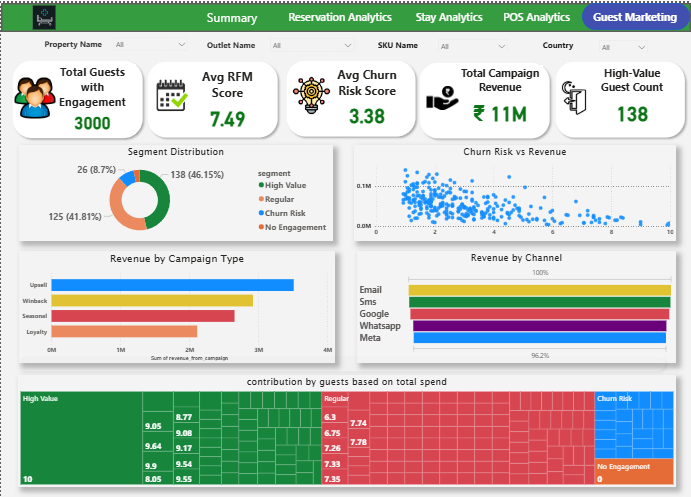
Task: Click the No Engagement treemap tile
Action: [x=634, y=473]
